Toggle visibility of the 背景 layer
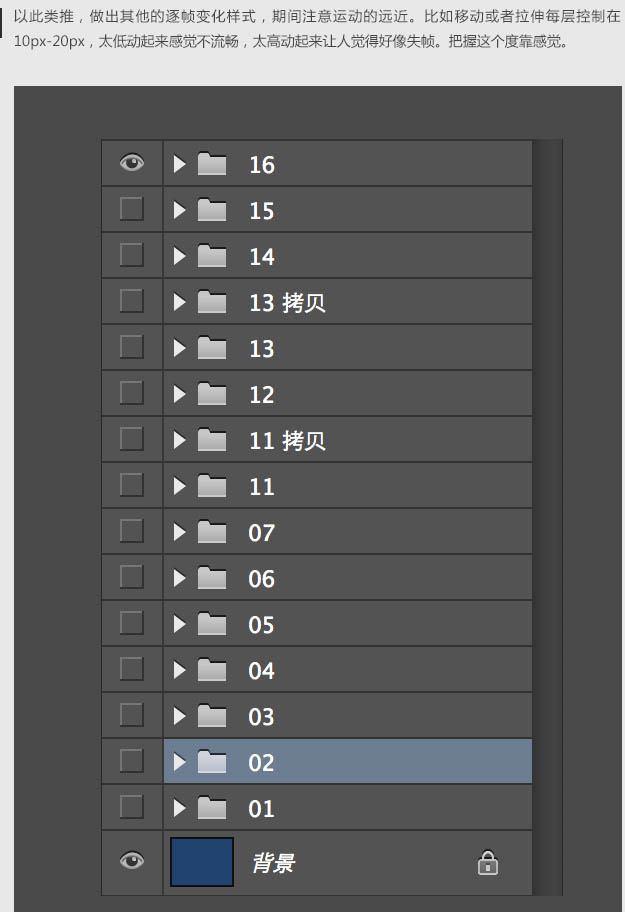 click(x=132, y=862)
